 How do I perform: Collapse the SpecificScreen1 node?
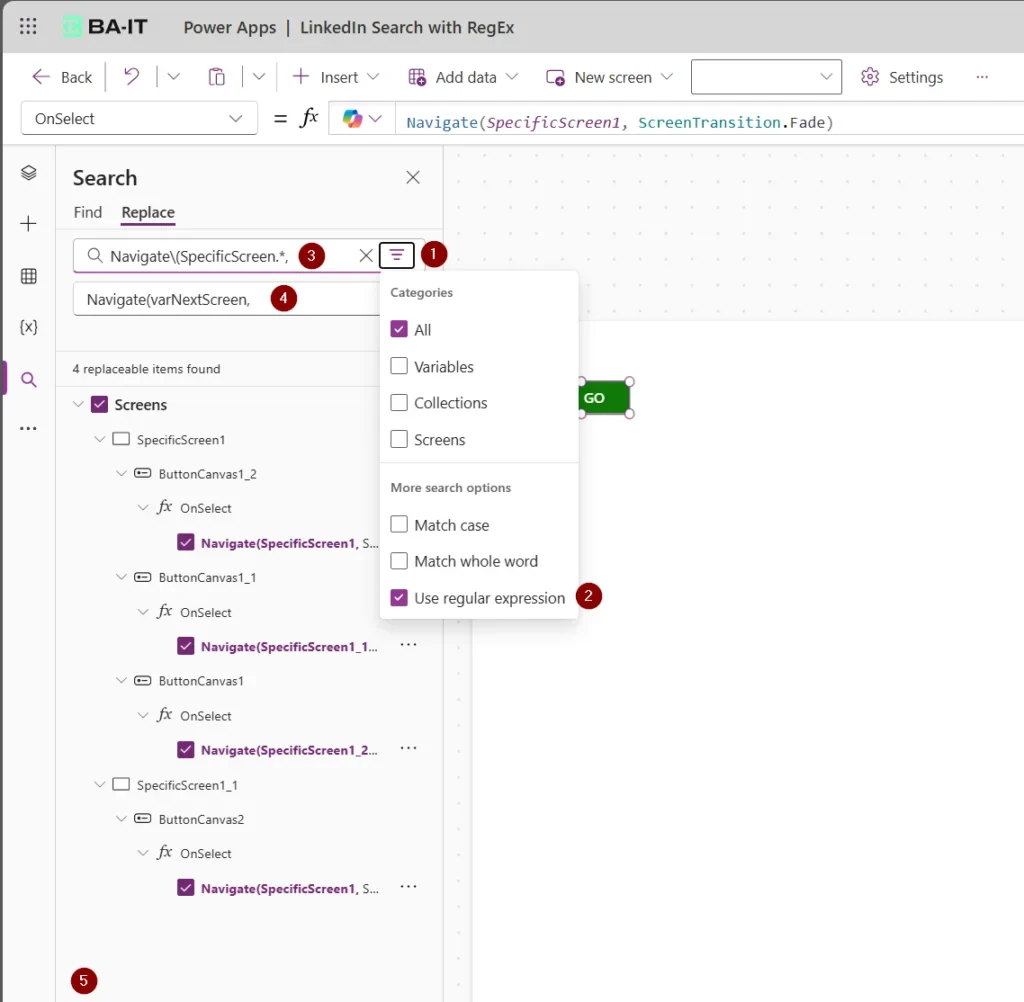click(99, 439)
